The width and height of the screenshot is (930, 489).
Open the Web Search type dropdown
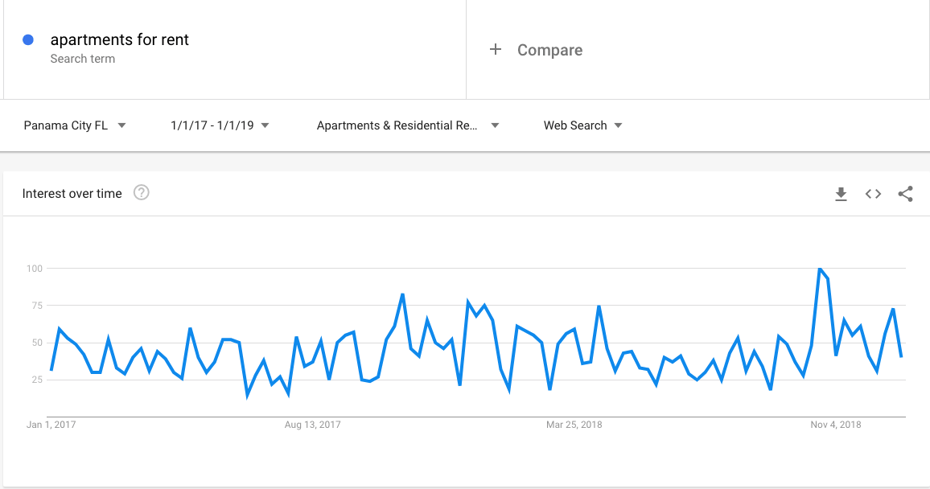[x=582, y=125]
